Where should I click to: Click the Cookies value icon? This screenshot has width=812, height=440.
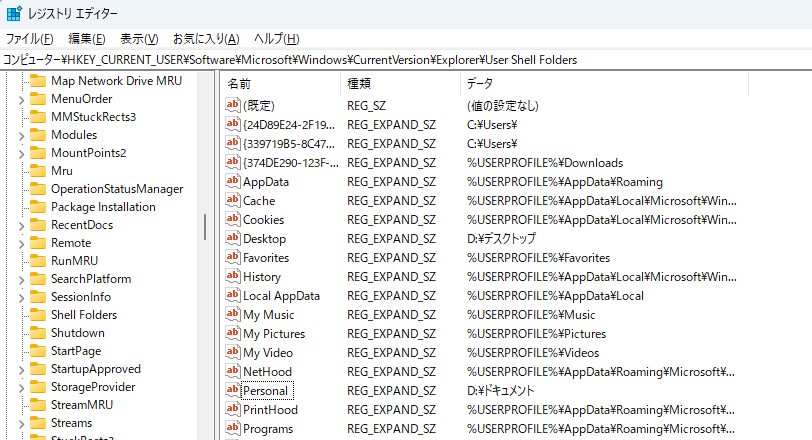pos(233,219)
